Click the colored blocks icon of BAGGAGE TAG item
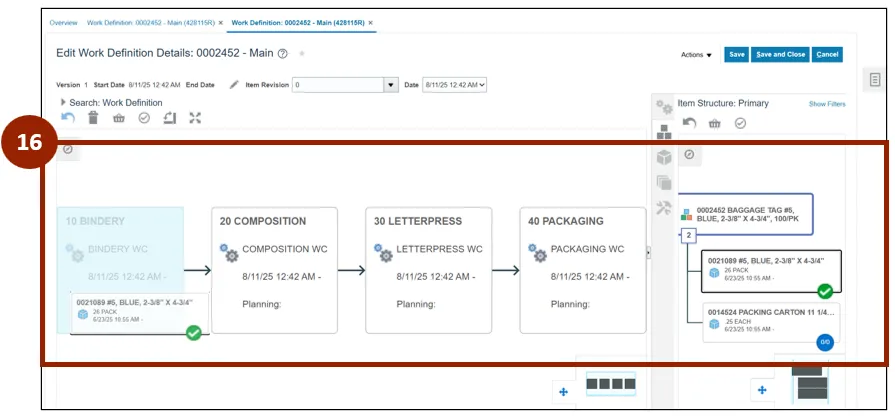 686,216
